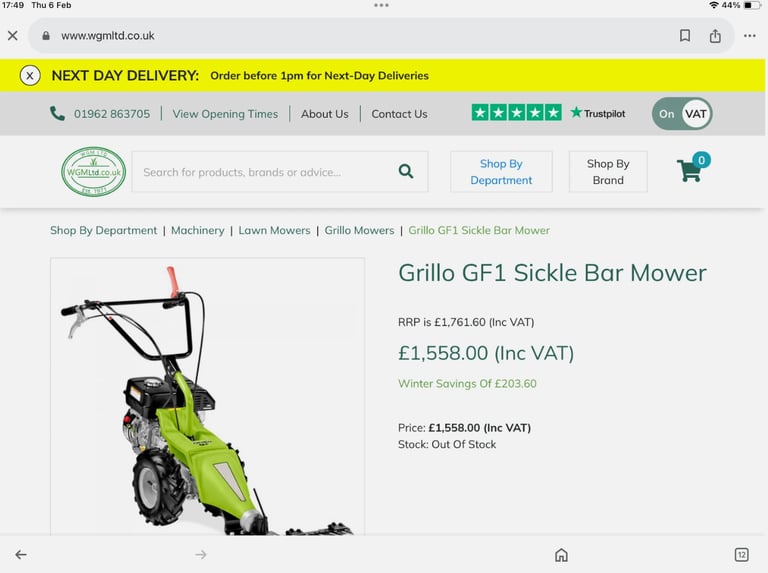Open the Shop By Department menu
This screenshot has width=768, height=573.
pos(501,172)
